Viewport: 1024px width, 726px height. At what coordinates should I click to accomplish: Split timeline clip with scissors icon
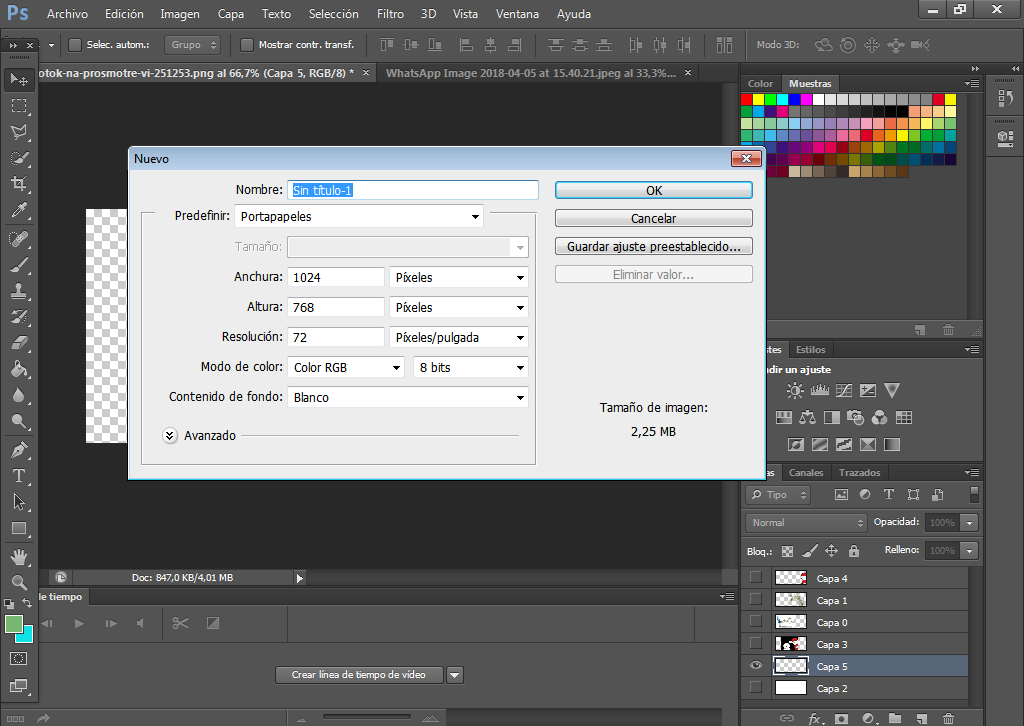pyautogui.click(x=180, y=623)
